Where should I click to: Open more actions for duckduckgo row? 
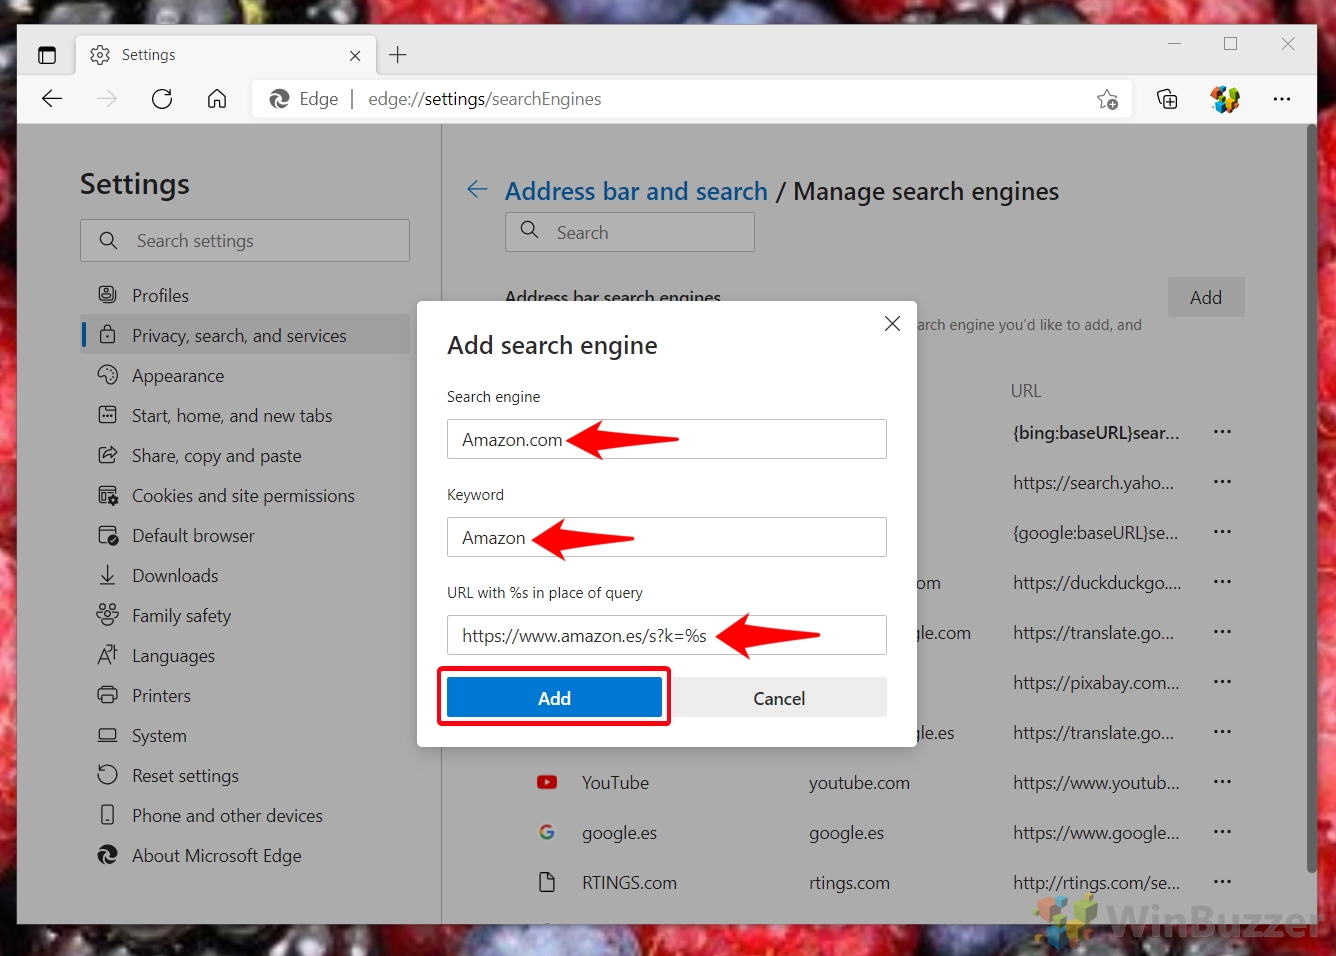point(1222,582)
